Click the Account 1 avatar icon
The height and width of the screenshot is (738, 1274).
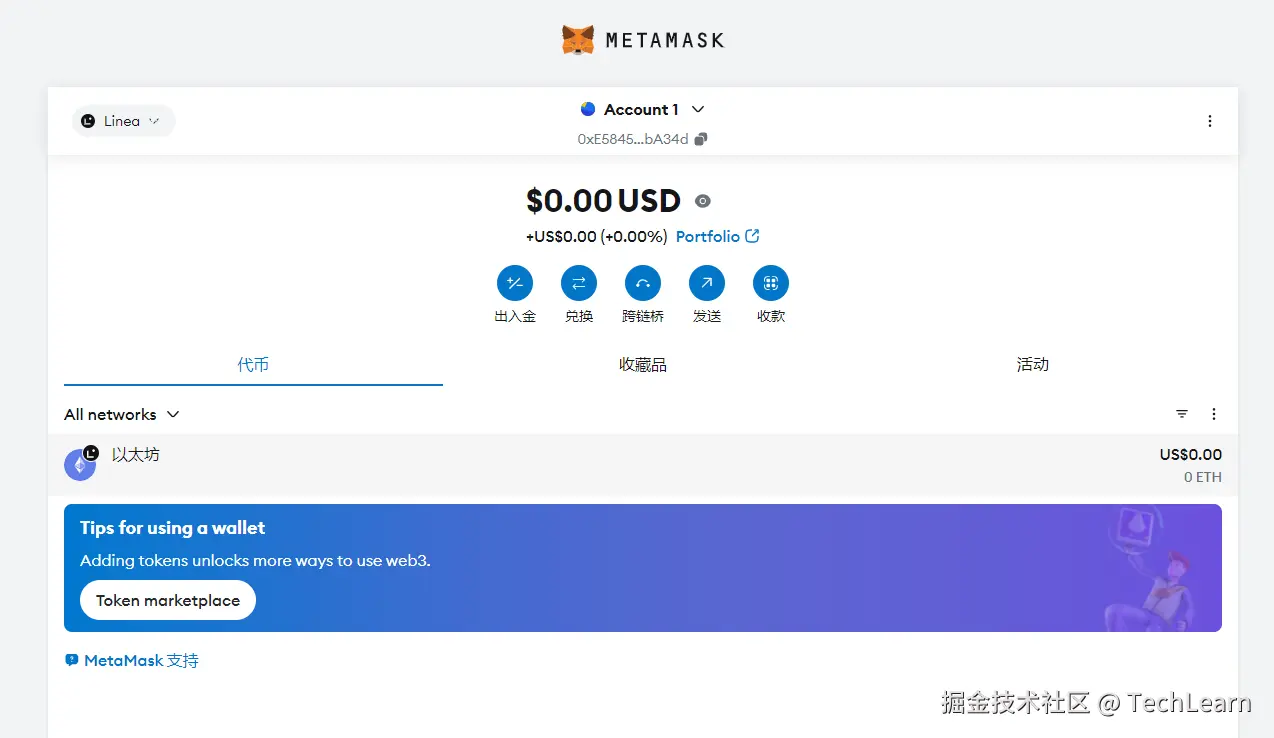point(588,109)
